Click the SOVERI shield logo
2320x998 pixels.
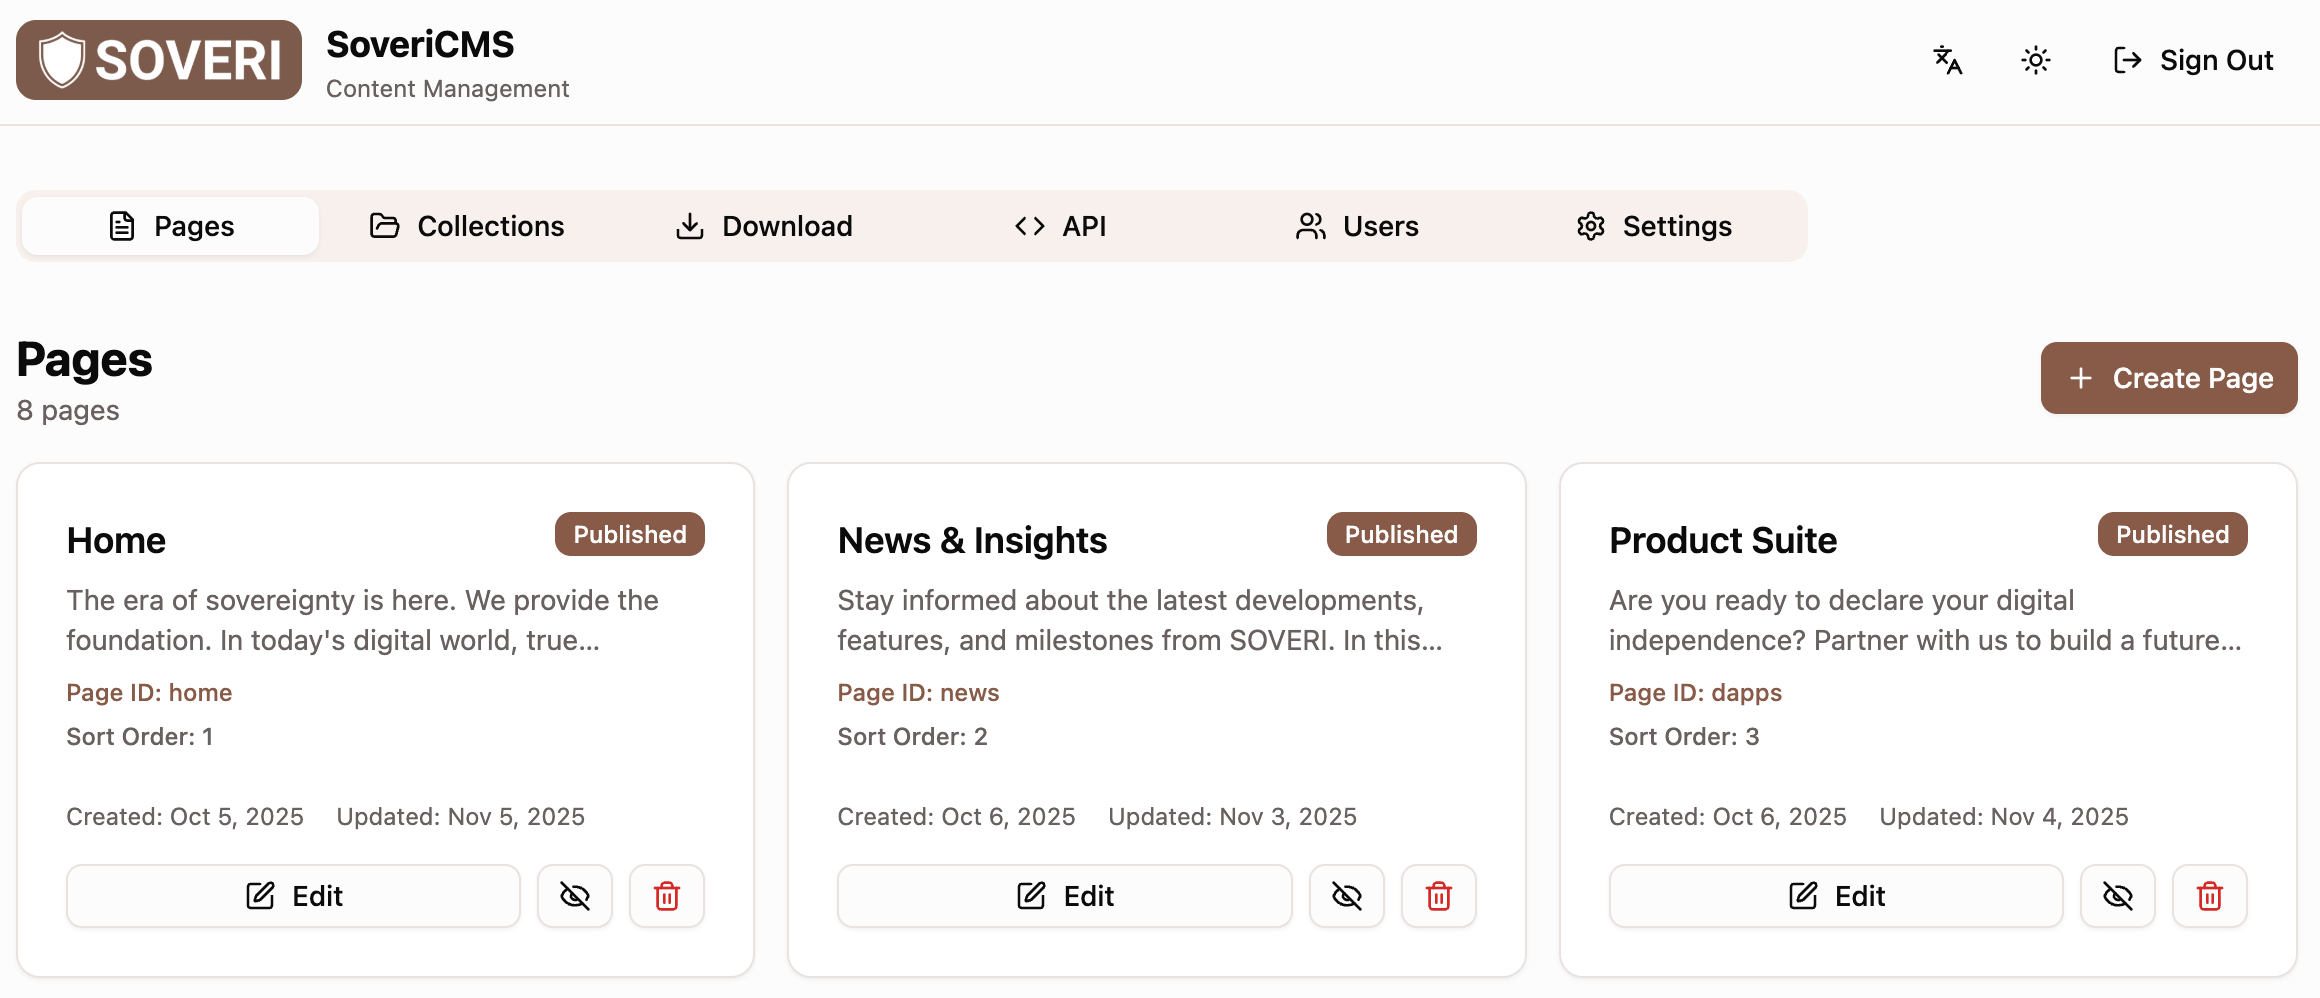(159, 60)
